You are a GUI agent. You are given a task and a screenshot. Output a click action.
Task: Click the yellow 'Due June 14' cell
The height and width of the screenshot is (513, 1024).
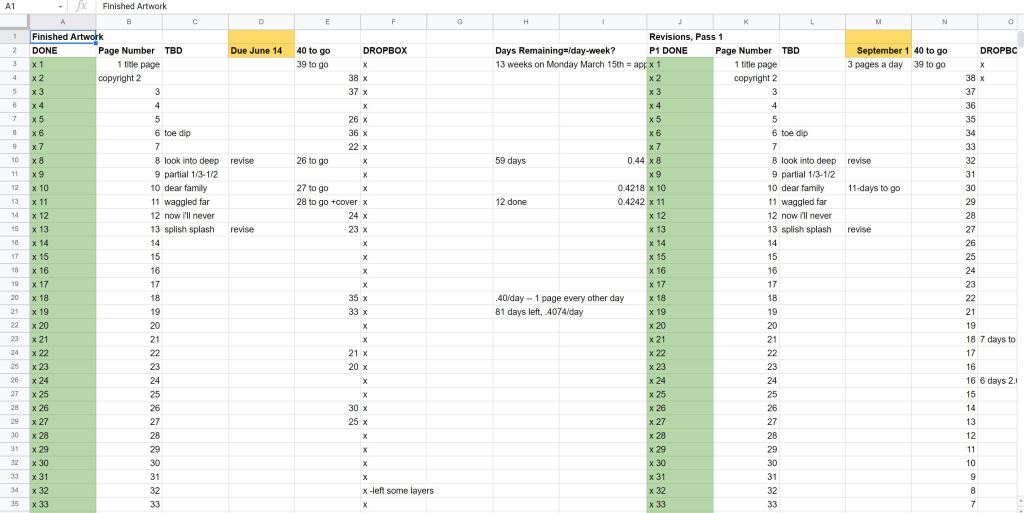coord(261,50)
